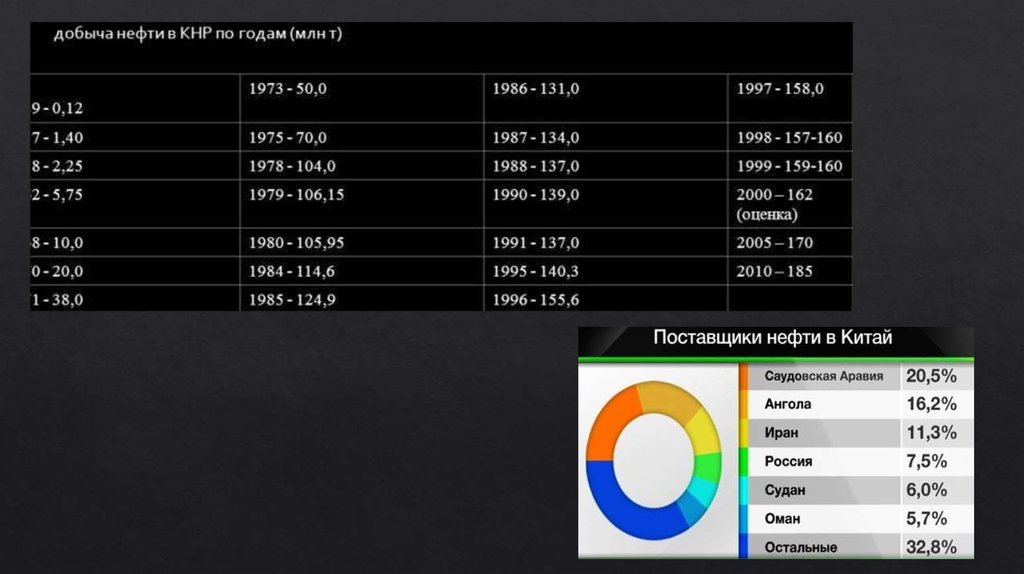Click the Иран supplier label

(780, 433)
